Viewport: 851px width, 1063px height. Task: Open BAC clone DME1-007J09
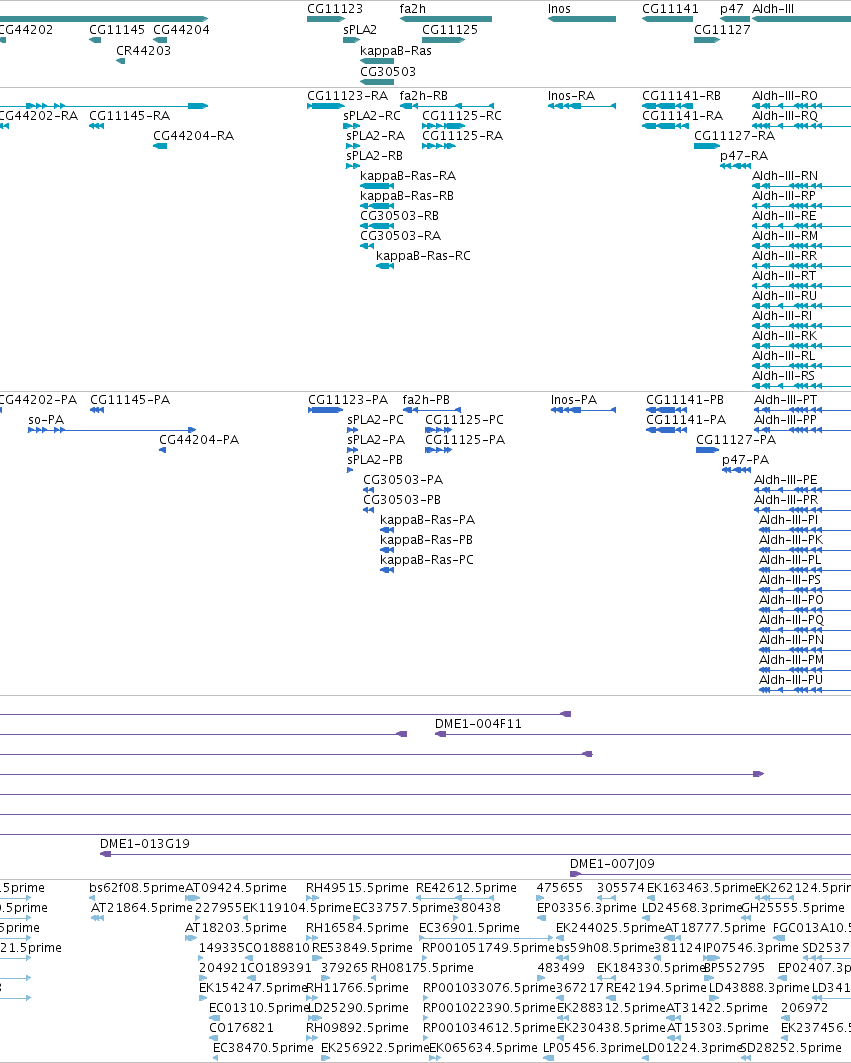click(x=612, y=864)
